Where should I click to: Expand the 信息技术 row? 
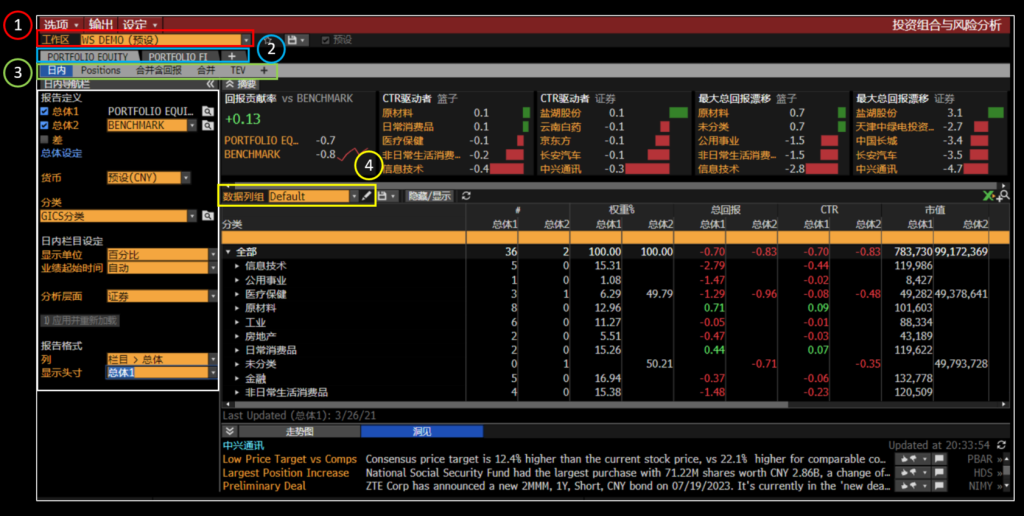tap(238, 266)
